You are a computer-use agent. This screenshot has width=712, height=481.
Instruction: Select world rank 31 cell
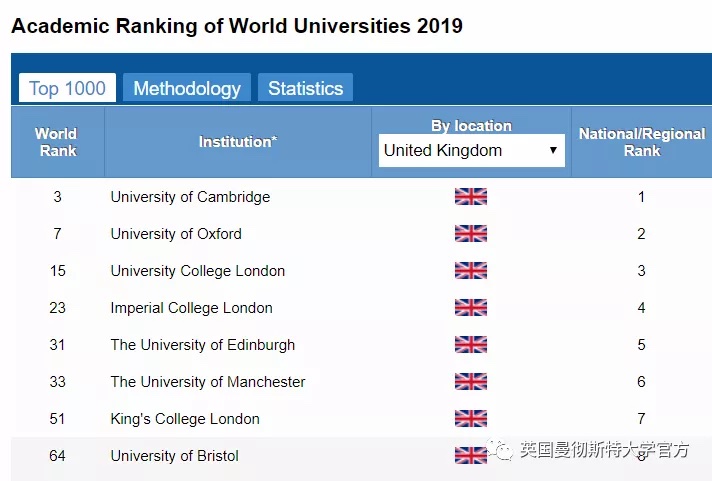coord(58,345)
